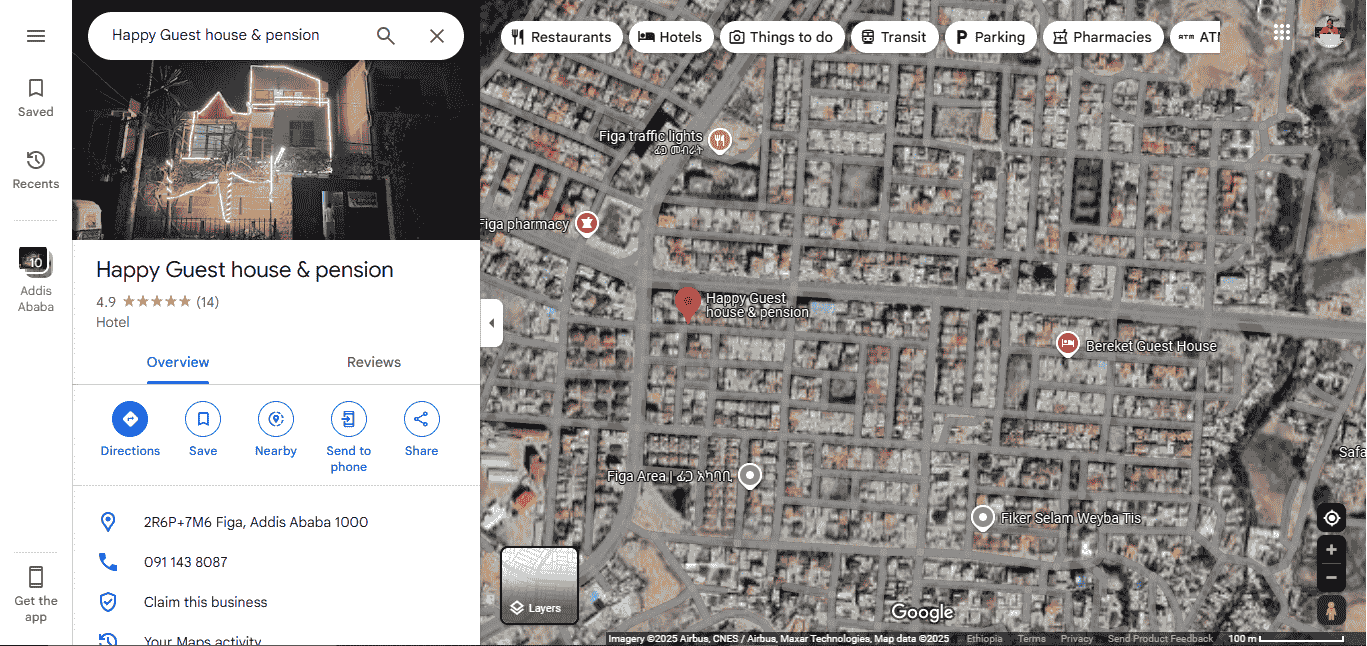This screenshot has width=1367, height=646.
Task: Filter the map by Hotels
Action: tap(670, 37)
